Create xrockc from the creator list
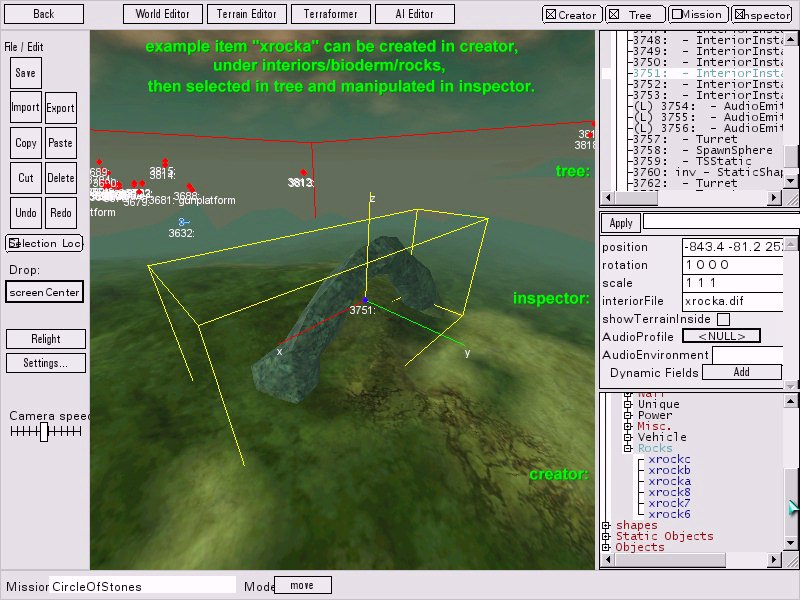Image resolution: width=800 pixels, height=600 pixels. click(669, 459)
